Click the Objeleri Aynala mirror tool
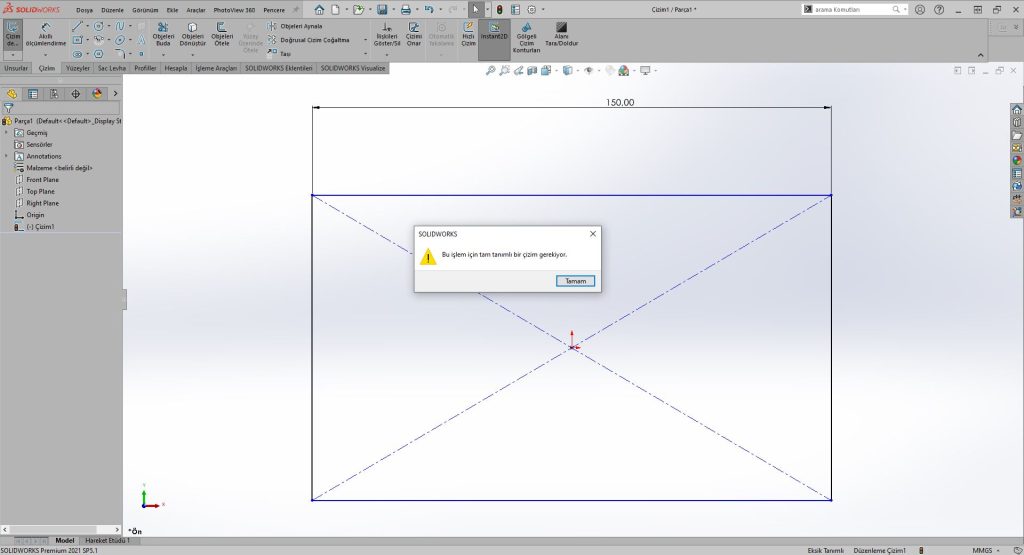 (300, 26)
